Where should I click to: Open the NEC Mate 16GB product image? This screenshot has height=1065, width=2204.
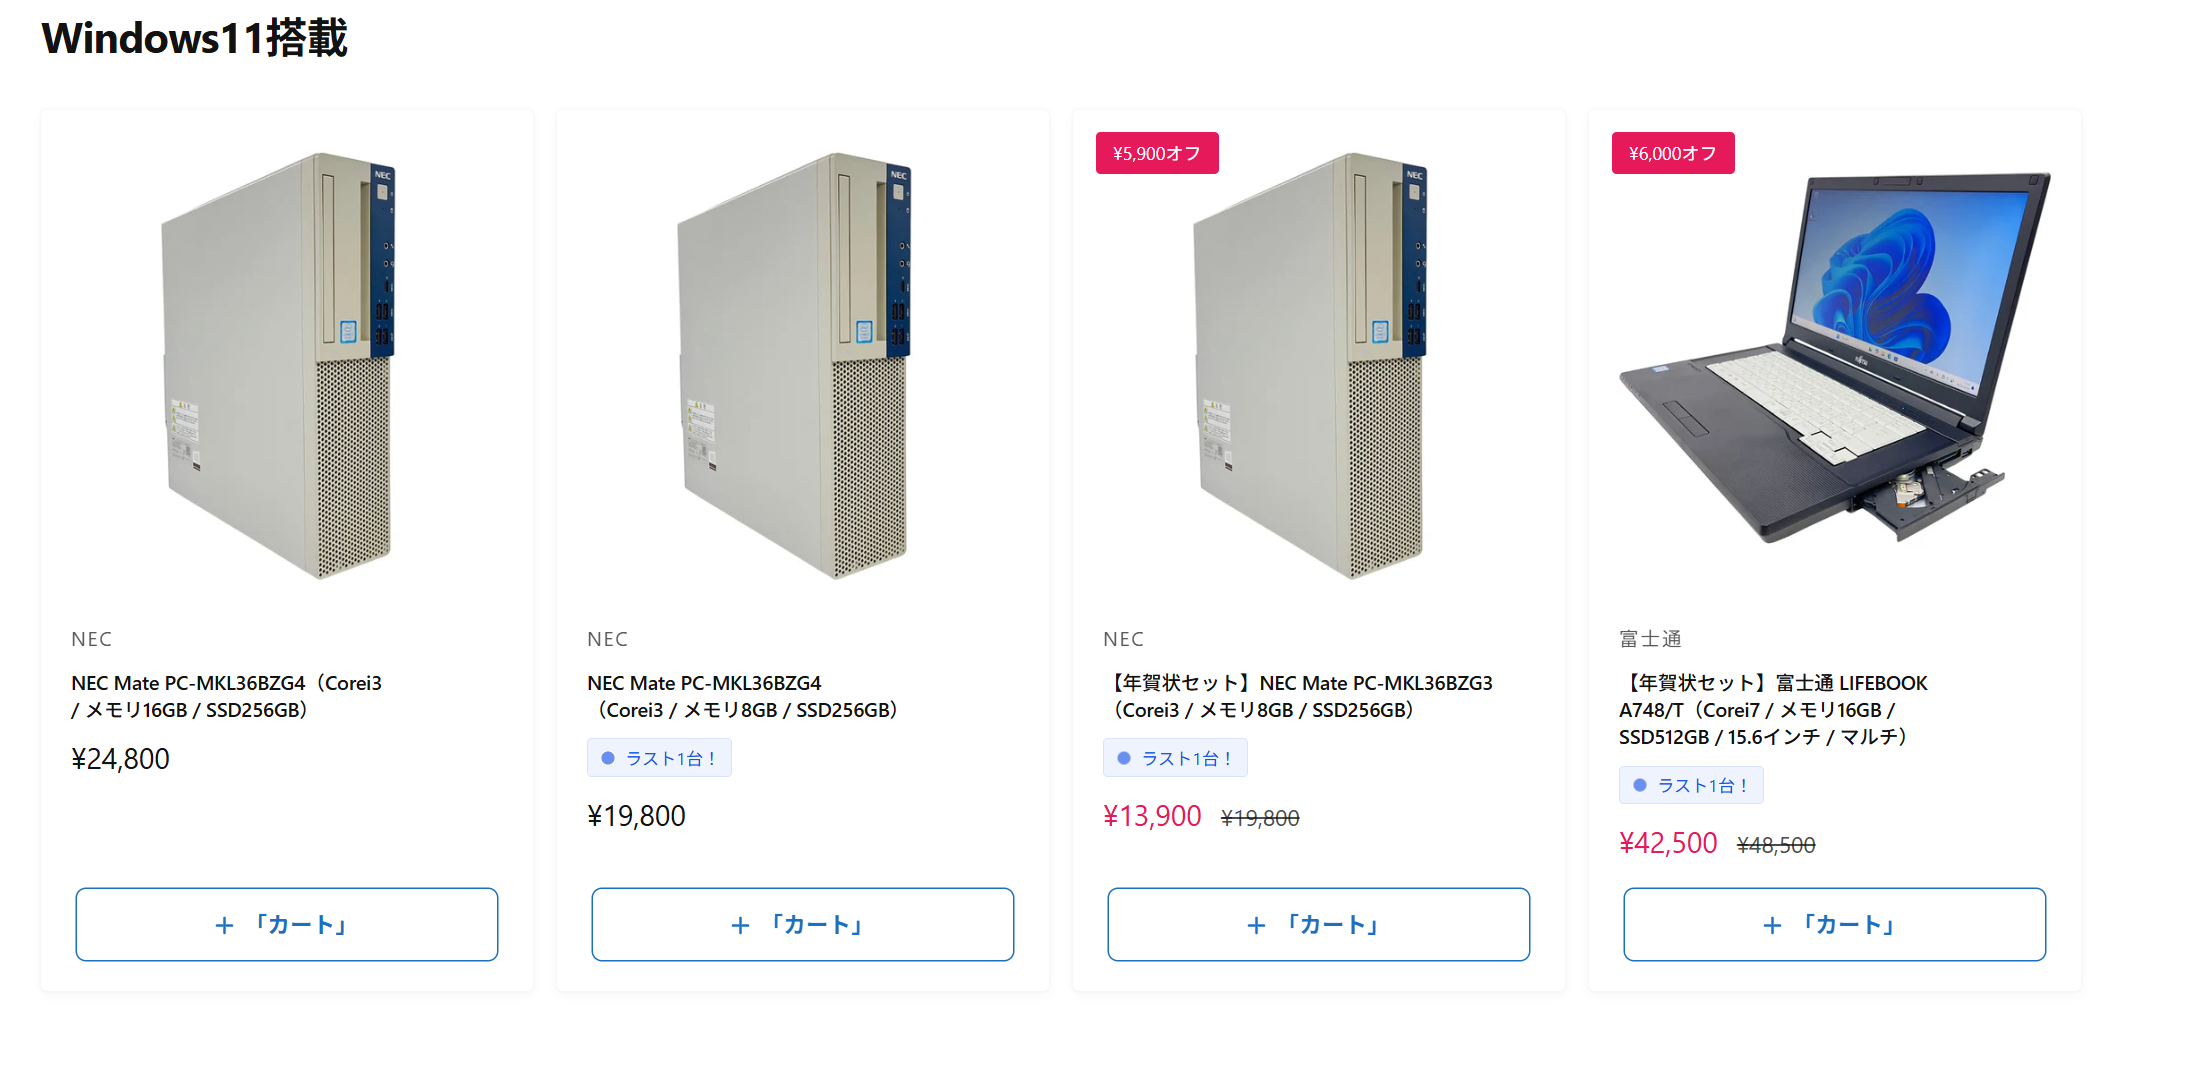[x=286, y=365]
